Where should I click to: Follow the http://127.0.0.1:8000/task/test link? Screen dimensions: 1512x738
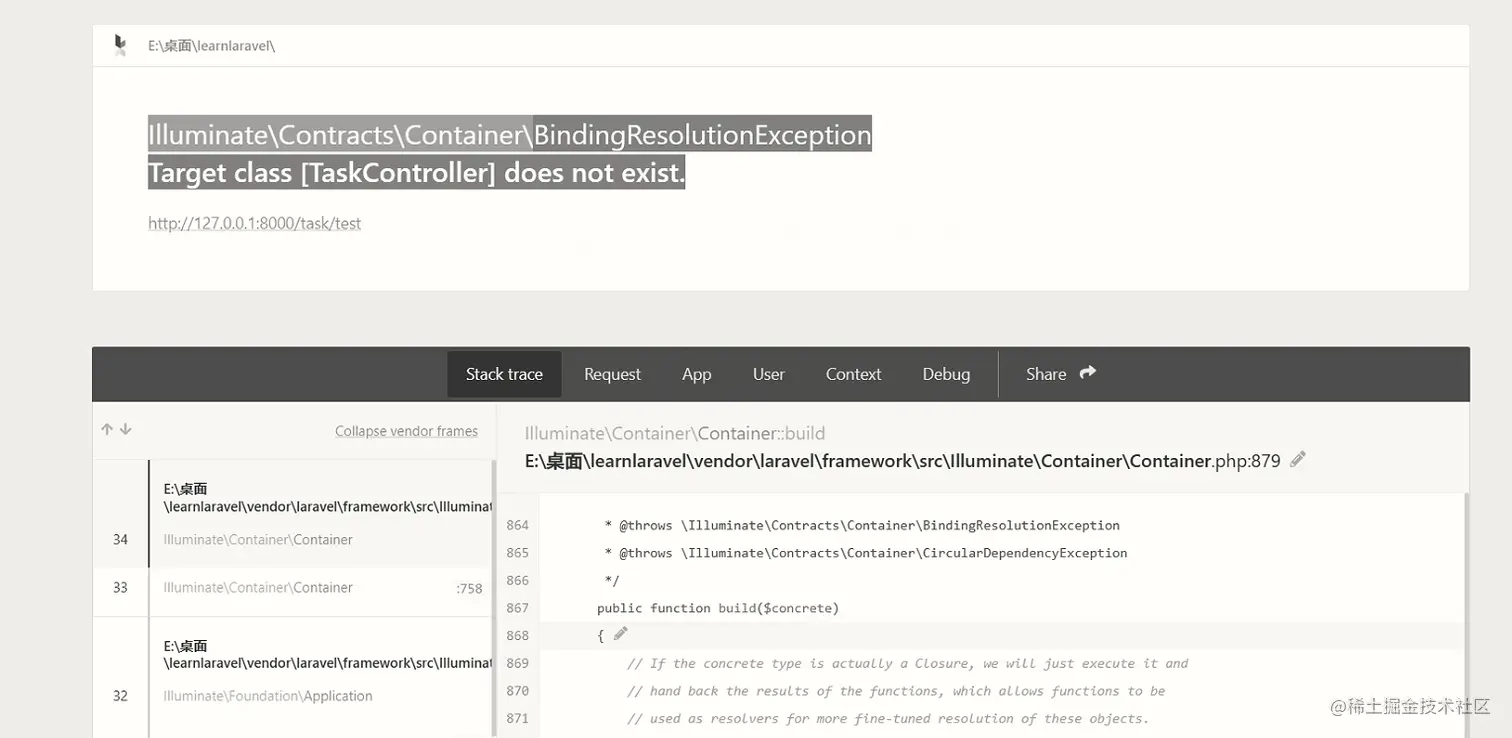point(254,223)
